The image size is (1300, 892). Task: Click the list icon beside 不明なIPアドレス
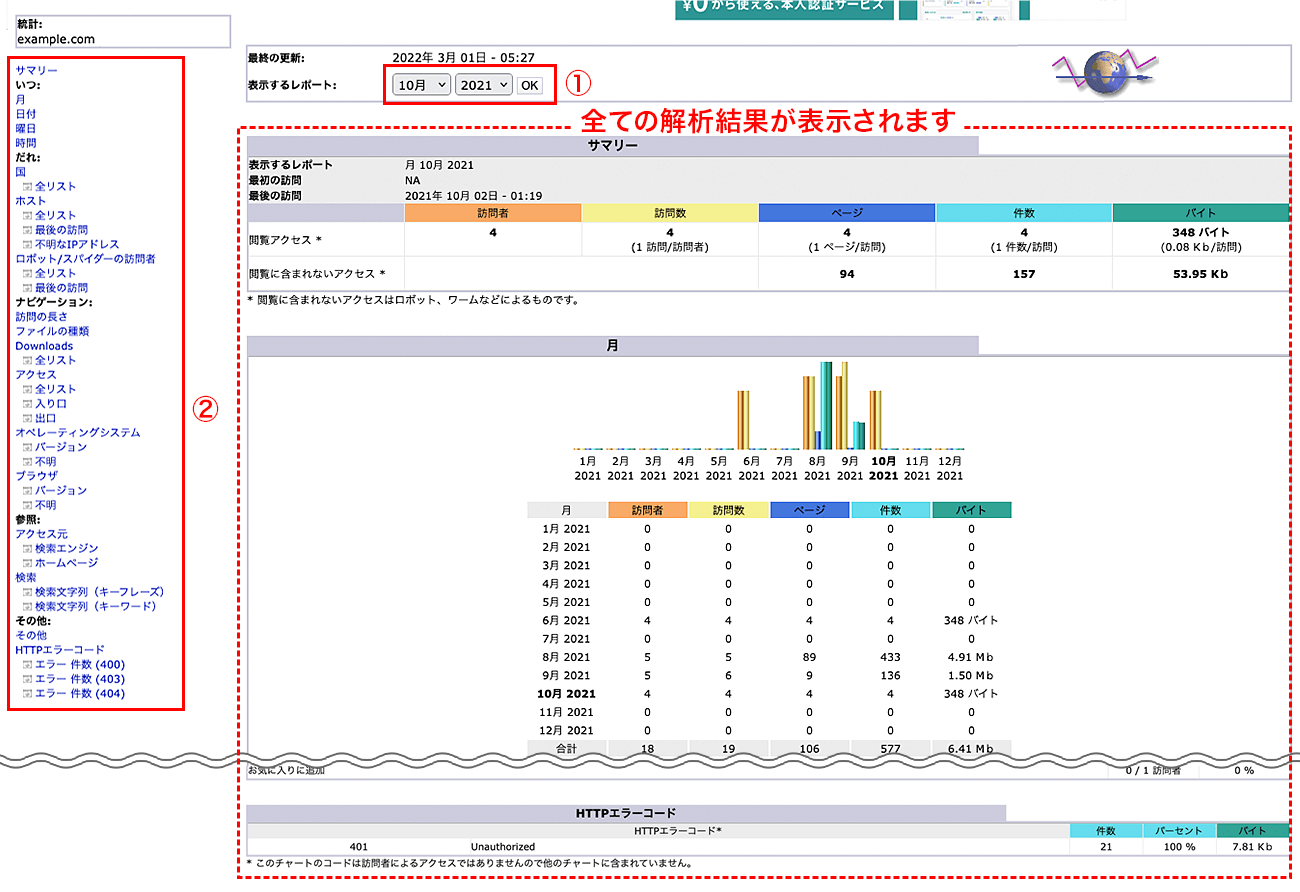click(27, 245)
